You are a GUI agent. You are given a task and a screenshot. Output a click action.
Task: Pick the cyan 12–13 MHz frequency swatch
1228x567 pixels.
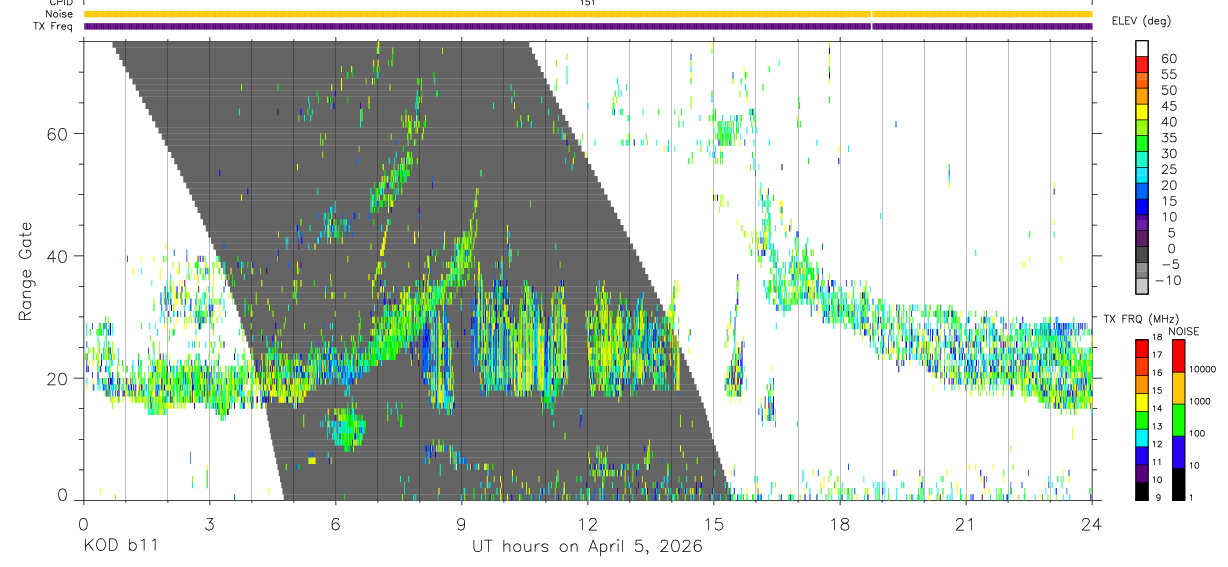coord(1143,436)
